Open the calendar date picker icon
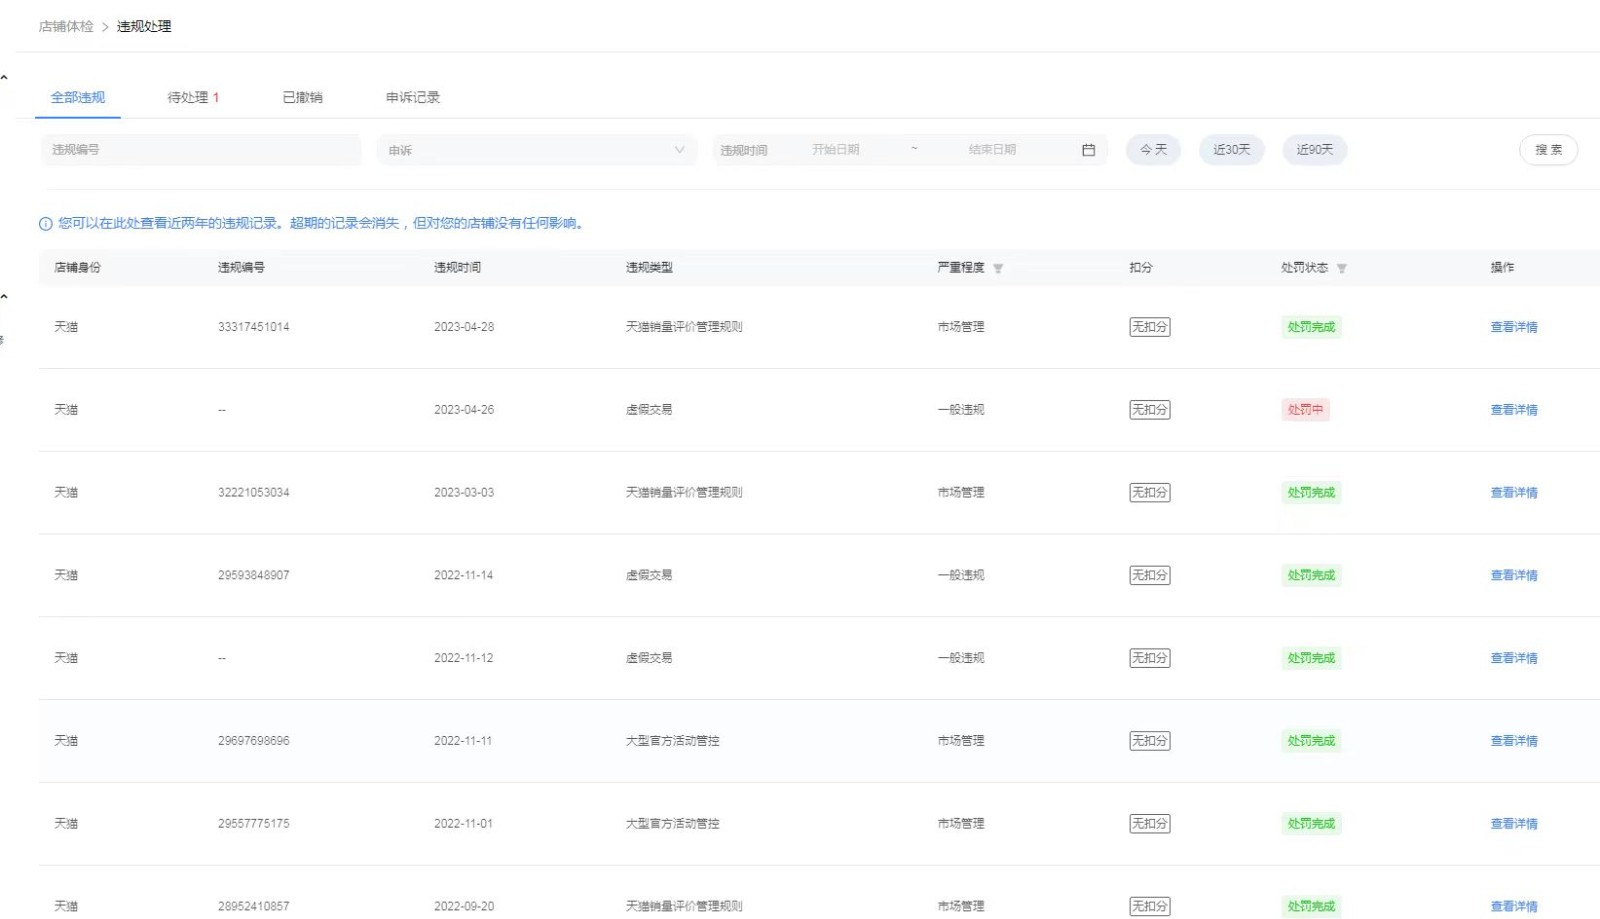Screen dimensions: 1600x919 1088,150
